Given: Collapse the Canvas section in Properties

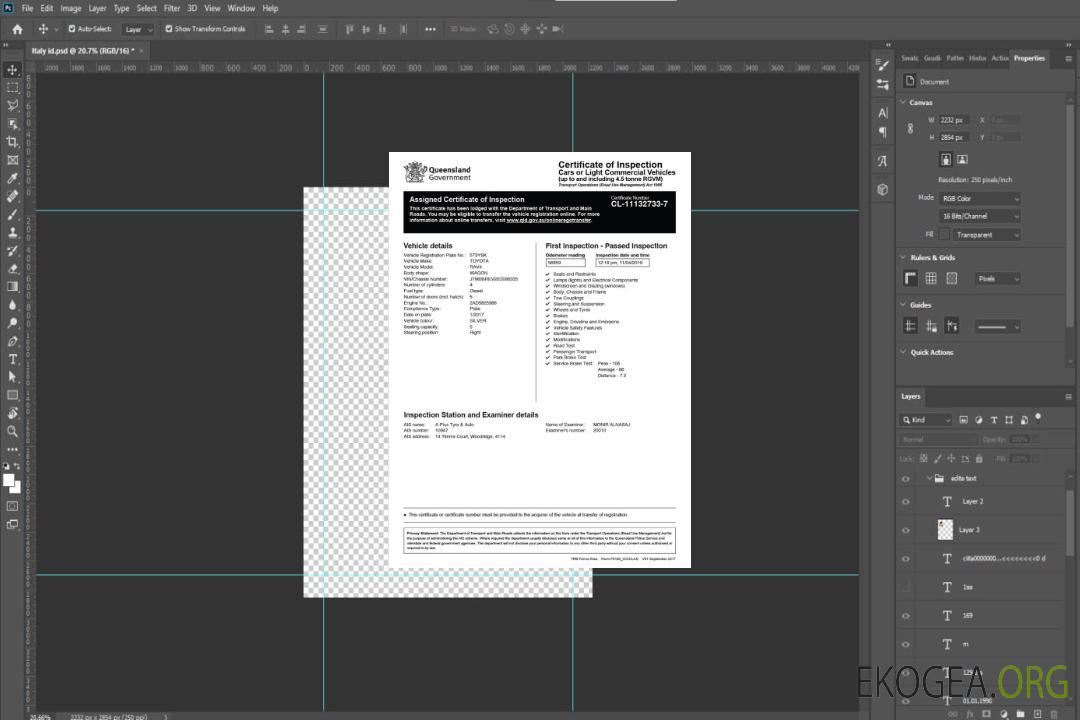Looking at the screenshot, I should point(904,102).
